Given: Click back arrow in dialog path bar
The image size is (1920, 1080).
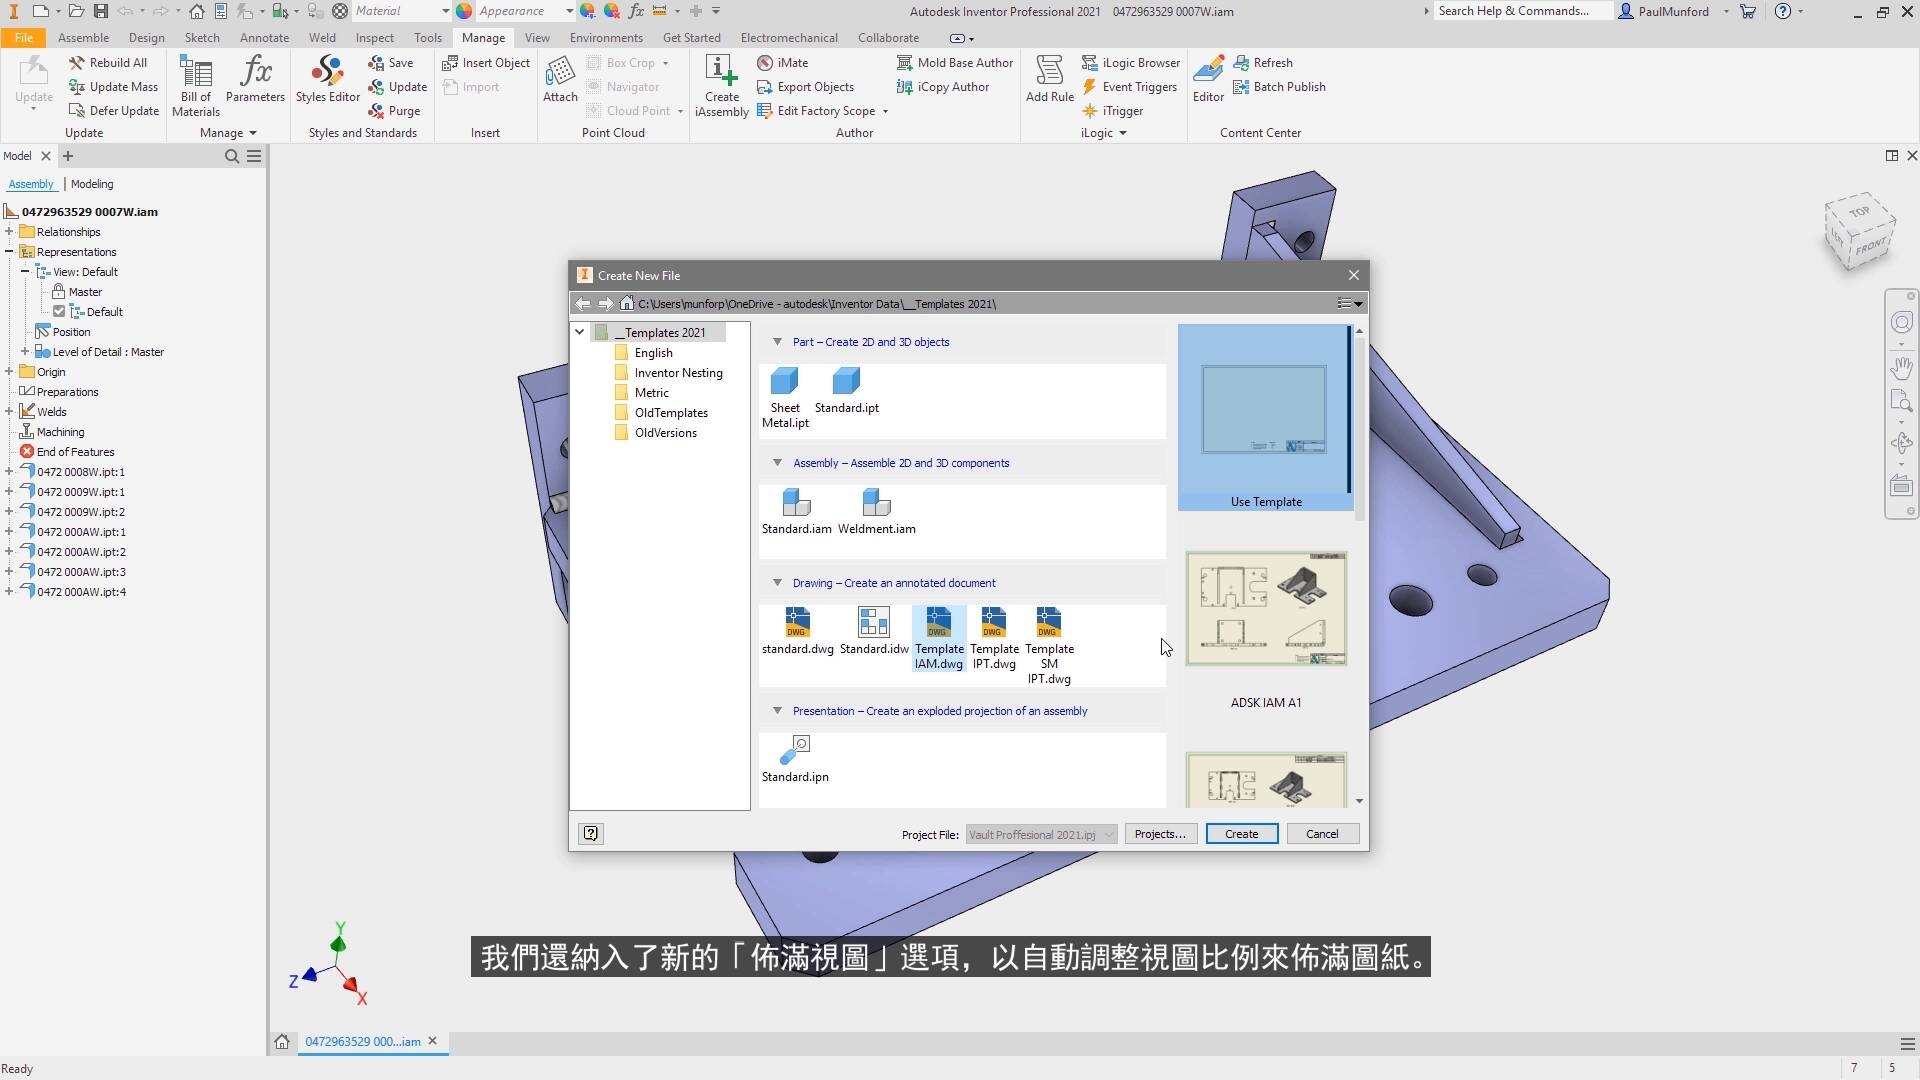Looking at the screenshot, I should 583,303.
